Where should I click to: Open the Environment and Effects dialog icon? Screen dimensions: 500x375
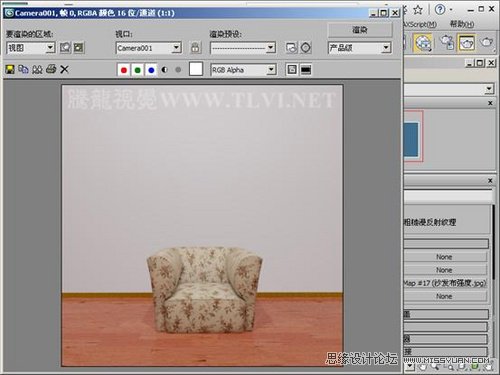[306, 48]
